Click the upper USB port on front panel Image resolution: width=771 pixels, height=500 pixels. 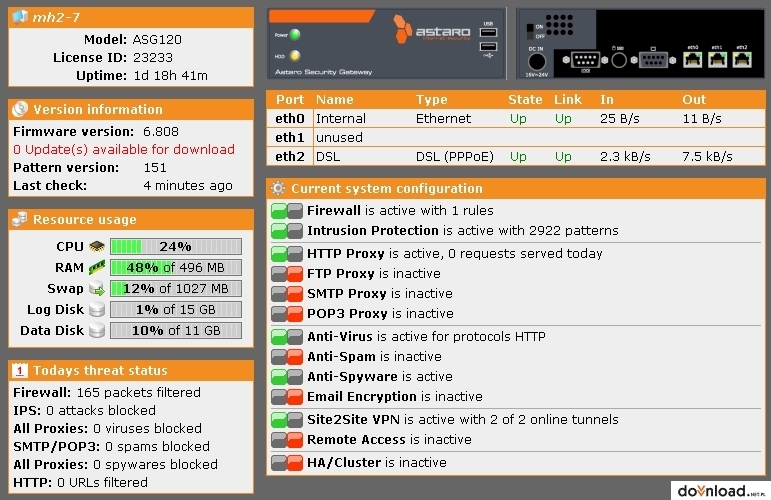(x=488, y=33)
